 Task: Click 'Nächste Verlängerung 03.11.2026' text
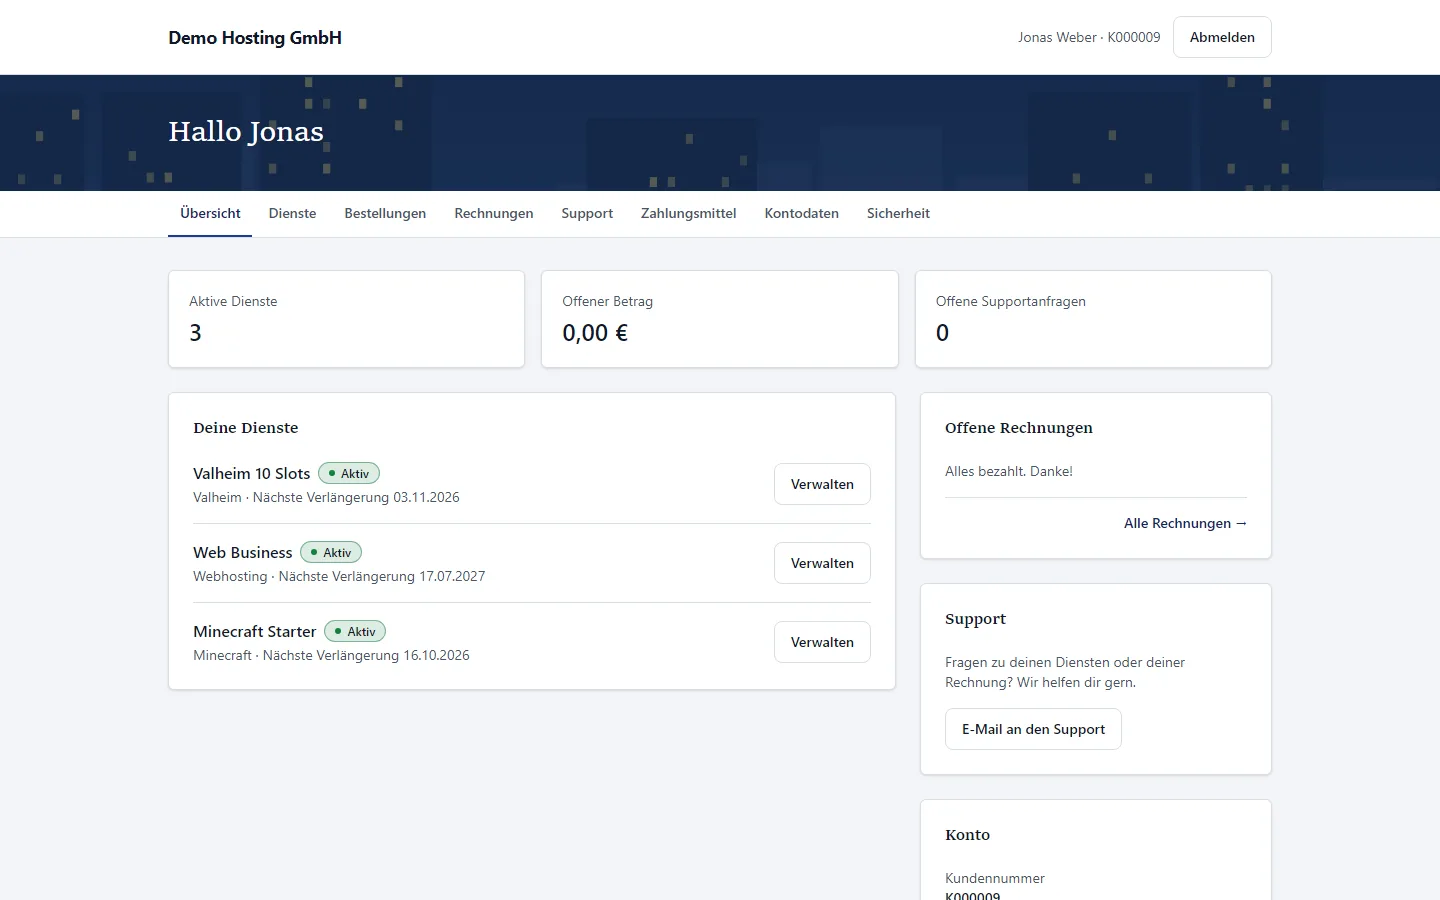pos(356,497)
